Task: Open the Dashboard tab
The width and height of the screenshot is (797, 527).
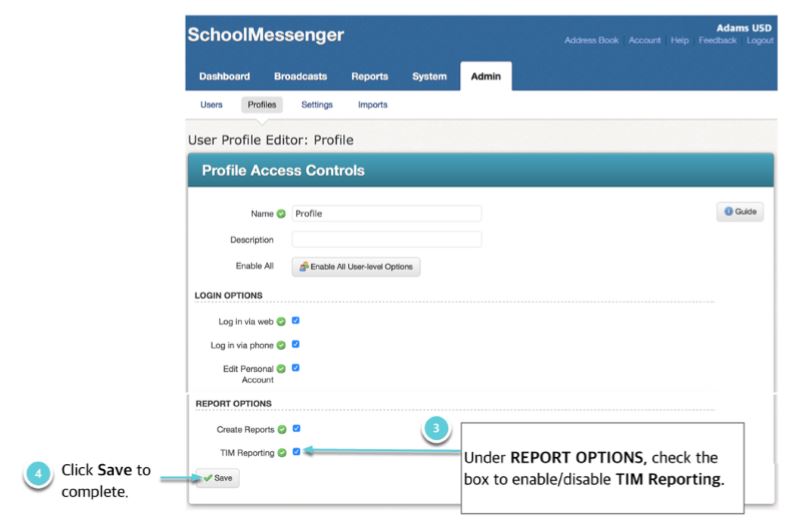Action: [x=225, y=76]
